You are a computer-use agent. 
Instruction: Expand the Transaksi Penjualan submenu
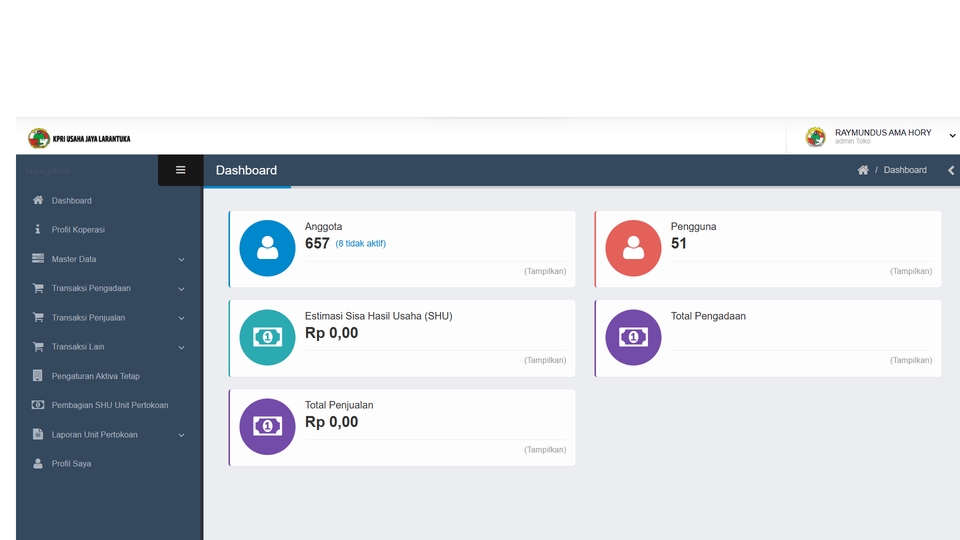pos(109,318)
